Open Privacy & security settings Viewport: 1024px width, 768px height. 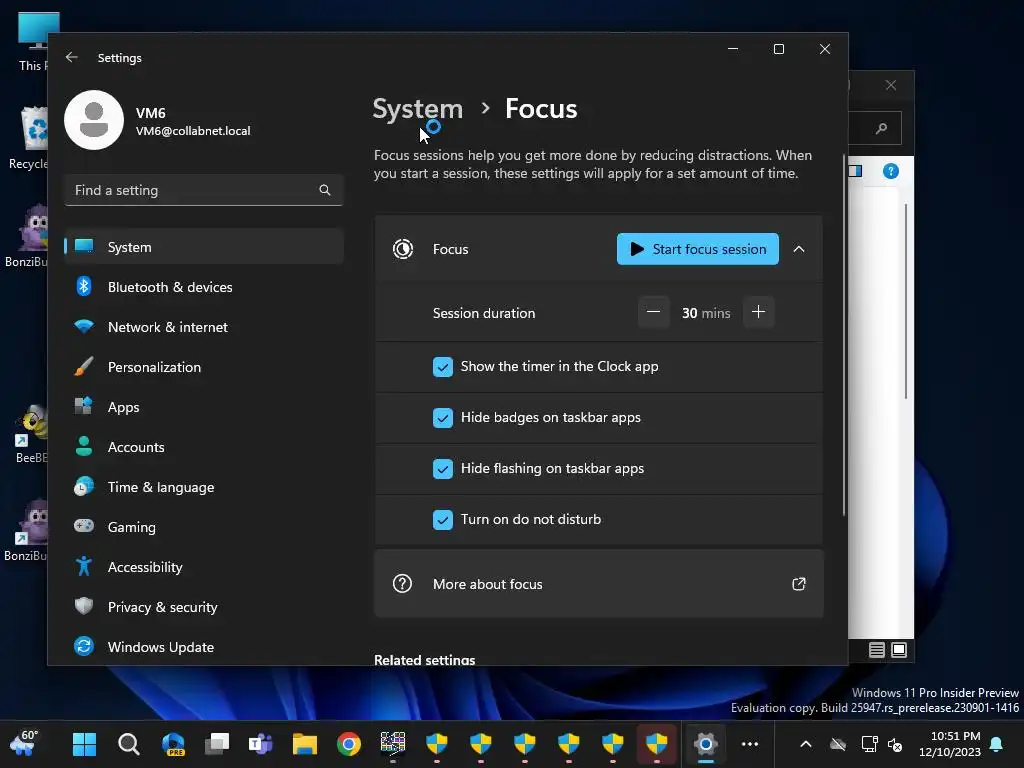click(204, 607)
